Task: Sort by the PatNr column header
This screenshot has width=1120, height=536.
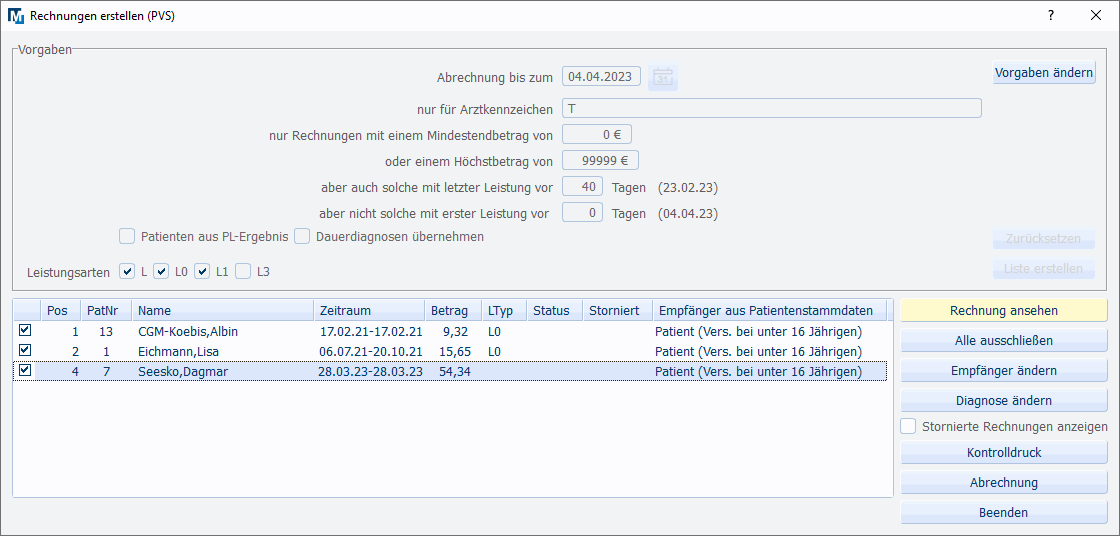Action: (x=106, y=311)
